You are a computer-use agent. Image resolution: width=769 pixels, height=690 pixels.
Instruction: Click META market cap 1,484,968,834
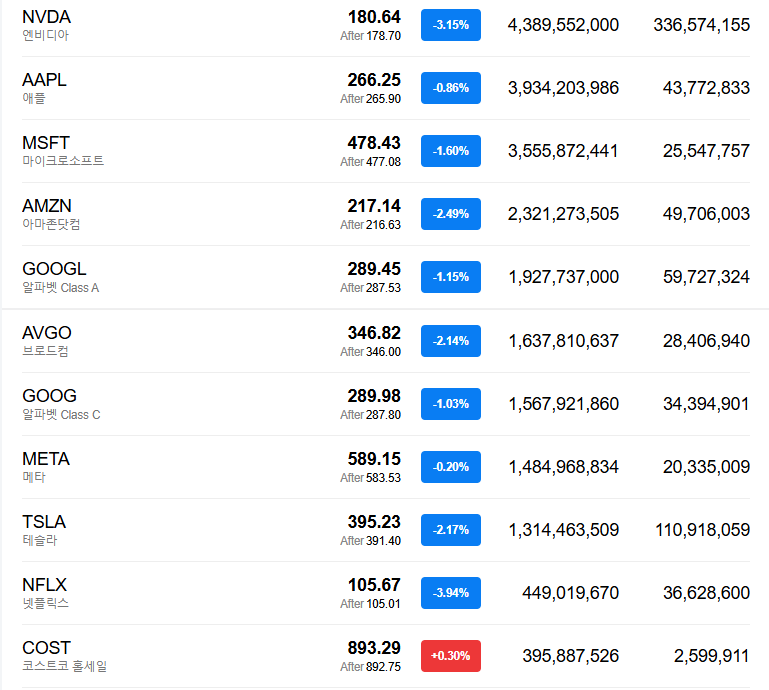pyautogui.click(x=564, y=467)
